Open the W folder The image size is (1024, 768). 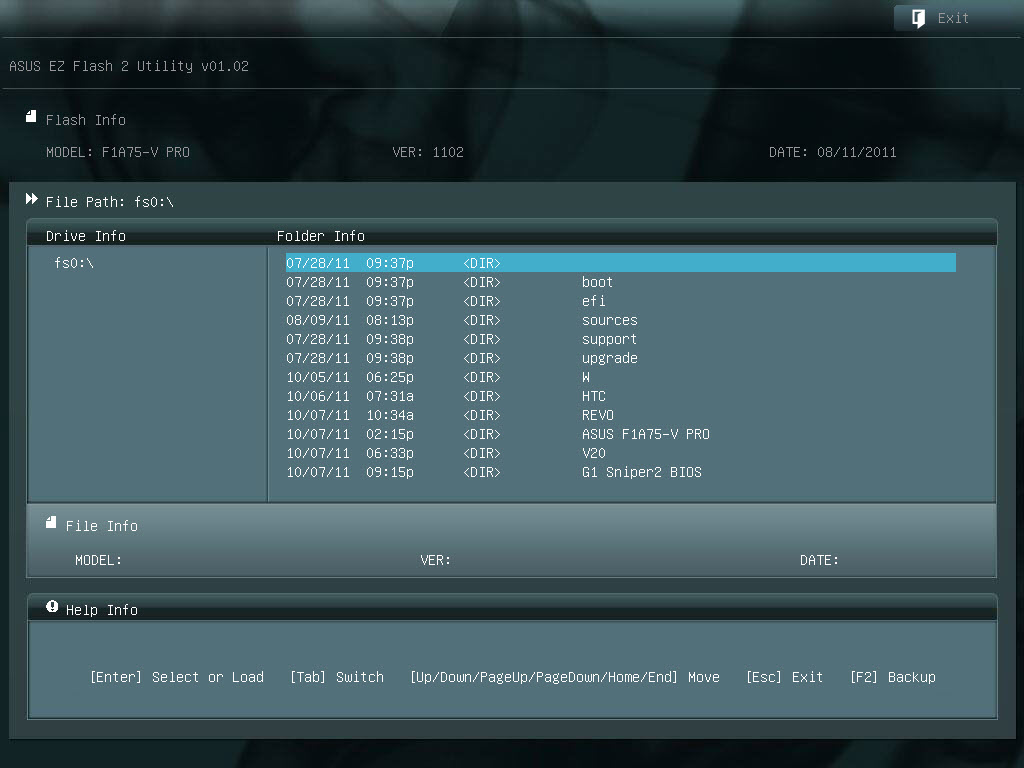pos(586,377)
